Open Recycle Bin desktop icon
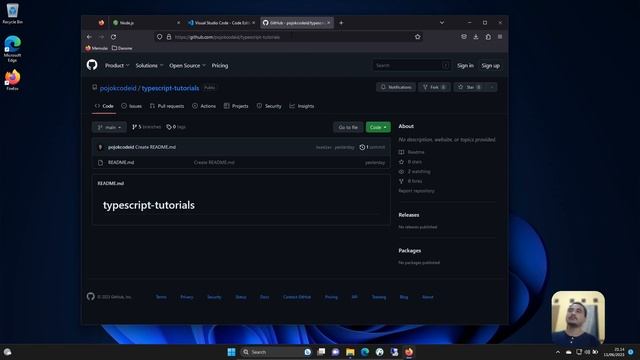640x360 pixels. click(x=12, y=14)
